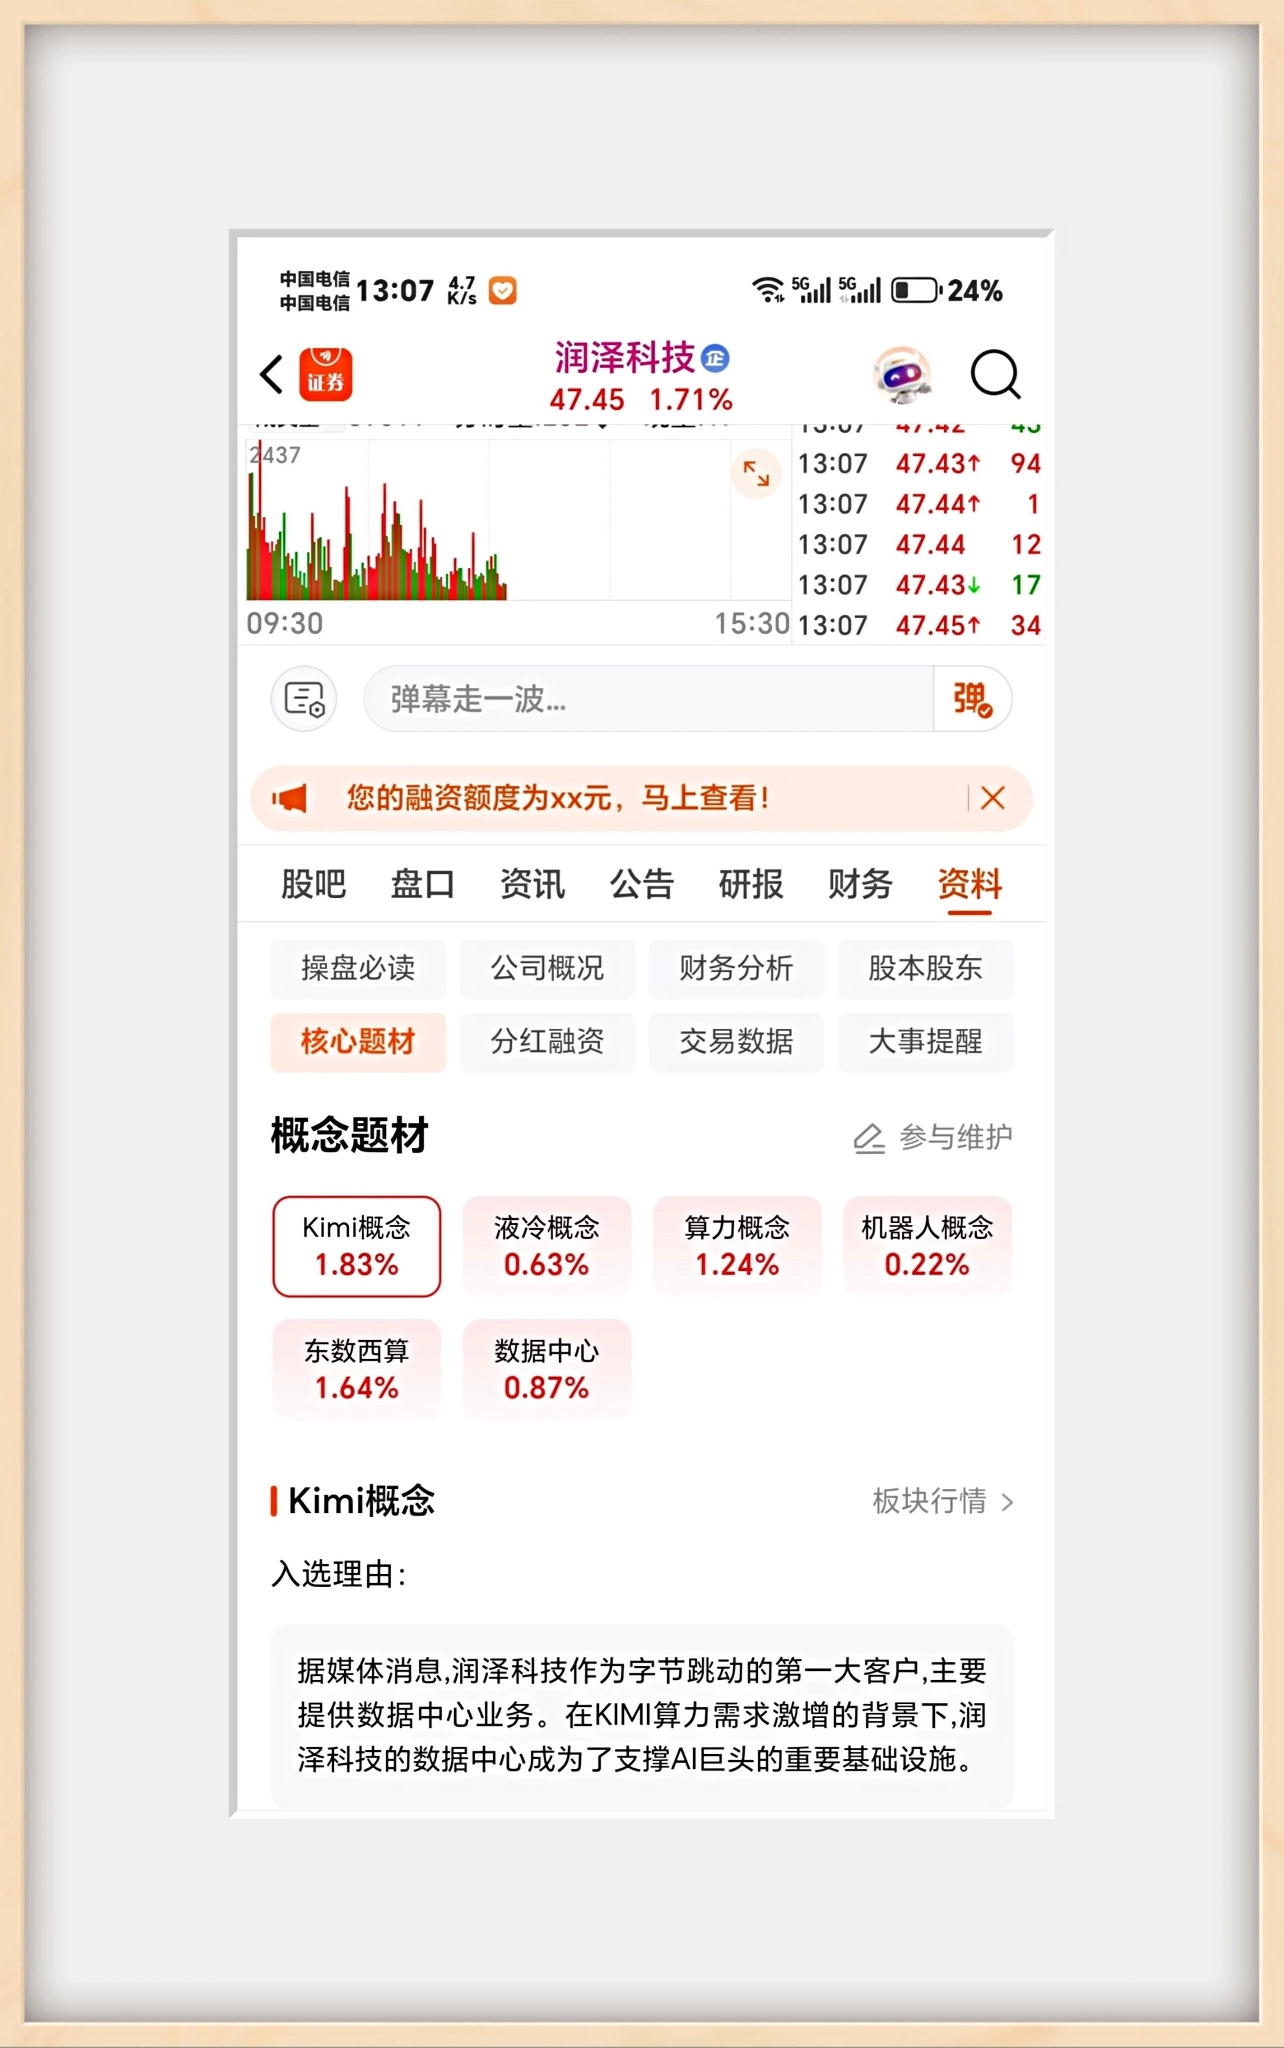
Task: Open the 分红融资 section
Action: pyautogui.click(x=547, y=1042)
